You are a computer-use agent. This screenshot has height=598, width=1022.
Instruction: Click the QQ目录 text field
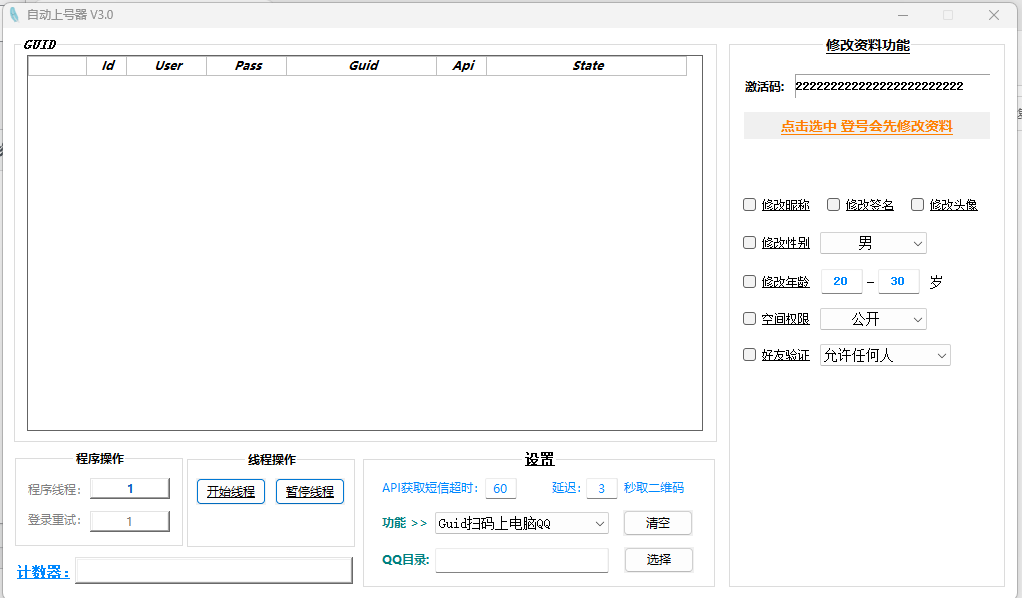point(521,560)
